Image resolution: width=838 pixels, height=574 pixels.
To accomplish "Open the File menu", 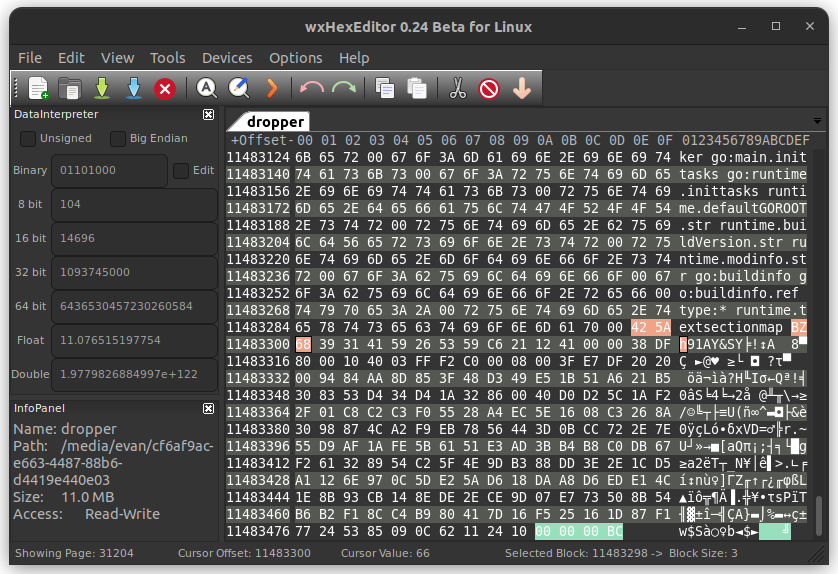I will (x=30, y=58).
